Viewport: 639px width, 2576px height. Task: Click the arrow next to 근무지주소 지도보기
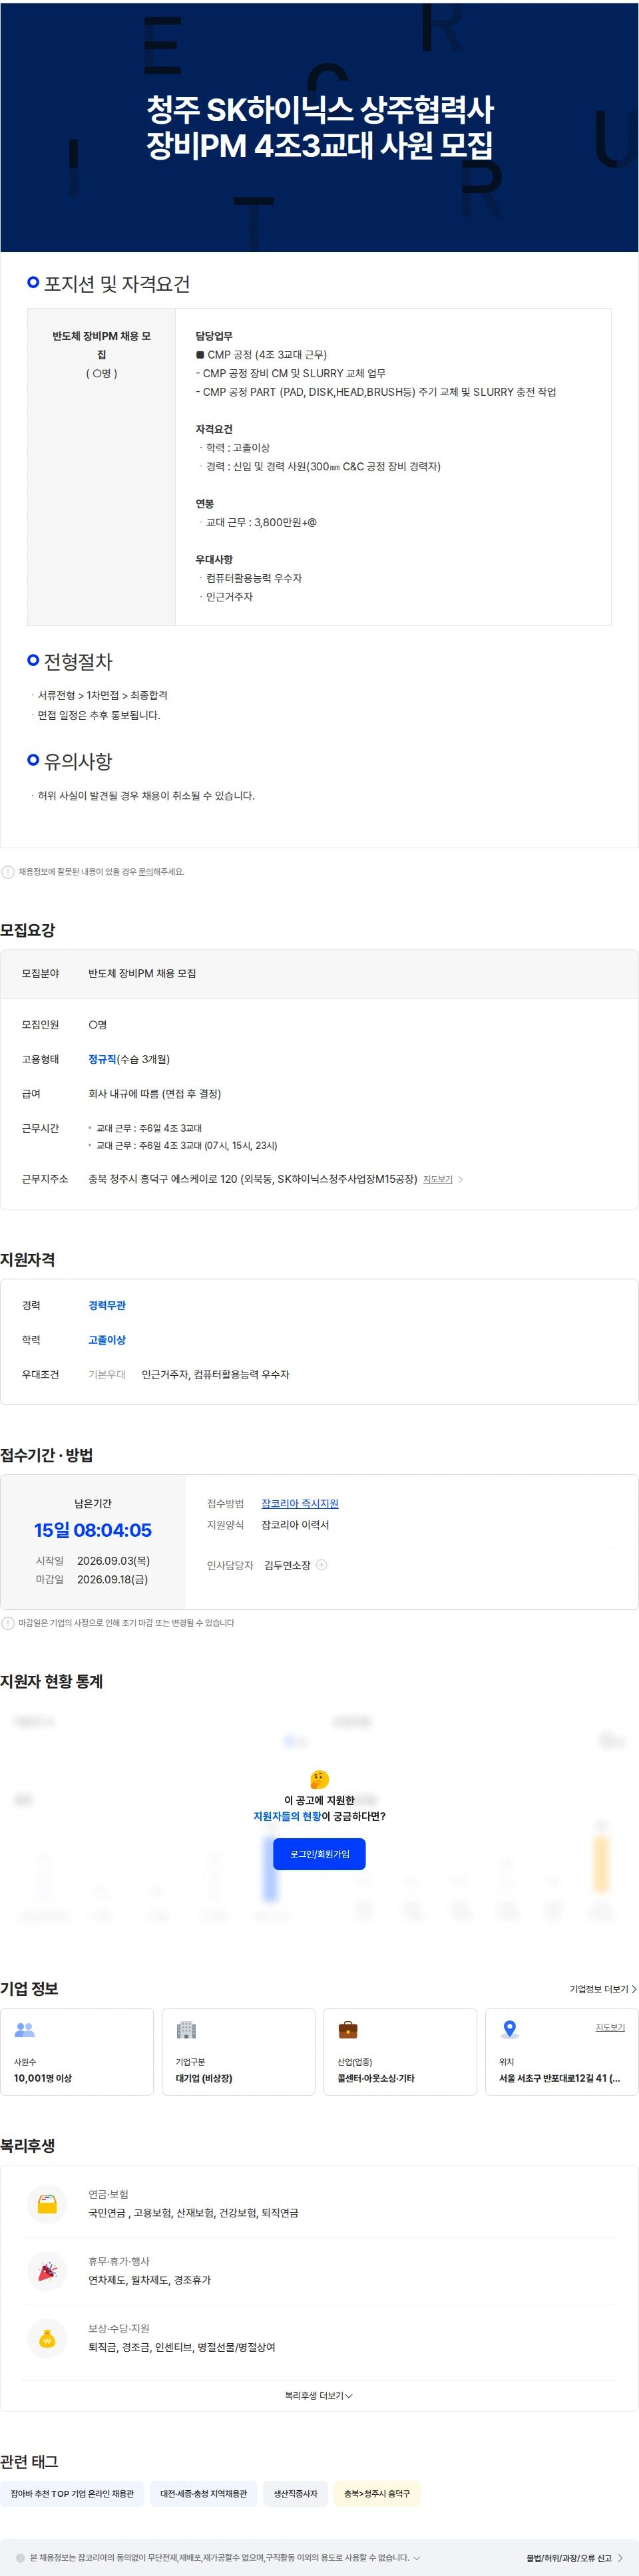tap(460, 1180)
